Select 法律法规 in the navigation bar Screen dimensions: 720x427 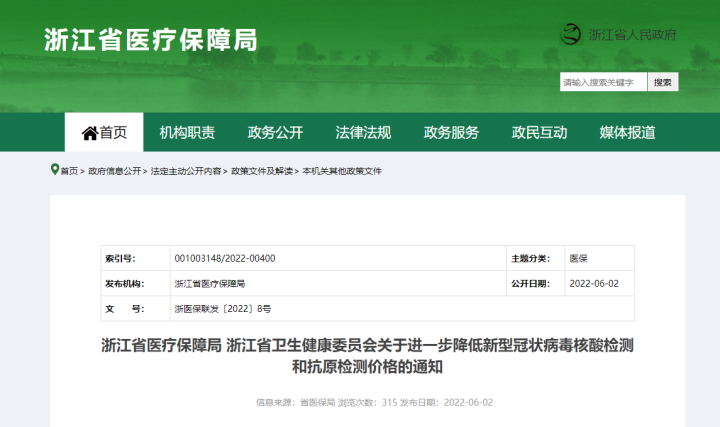click(363, 133)
